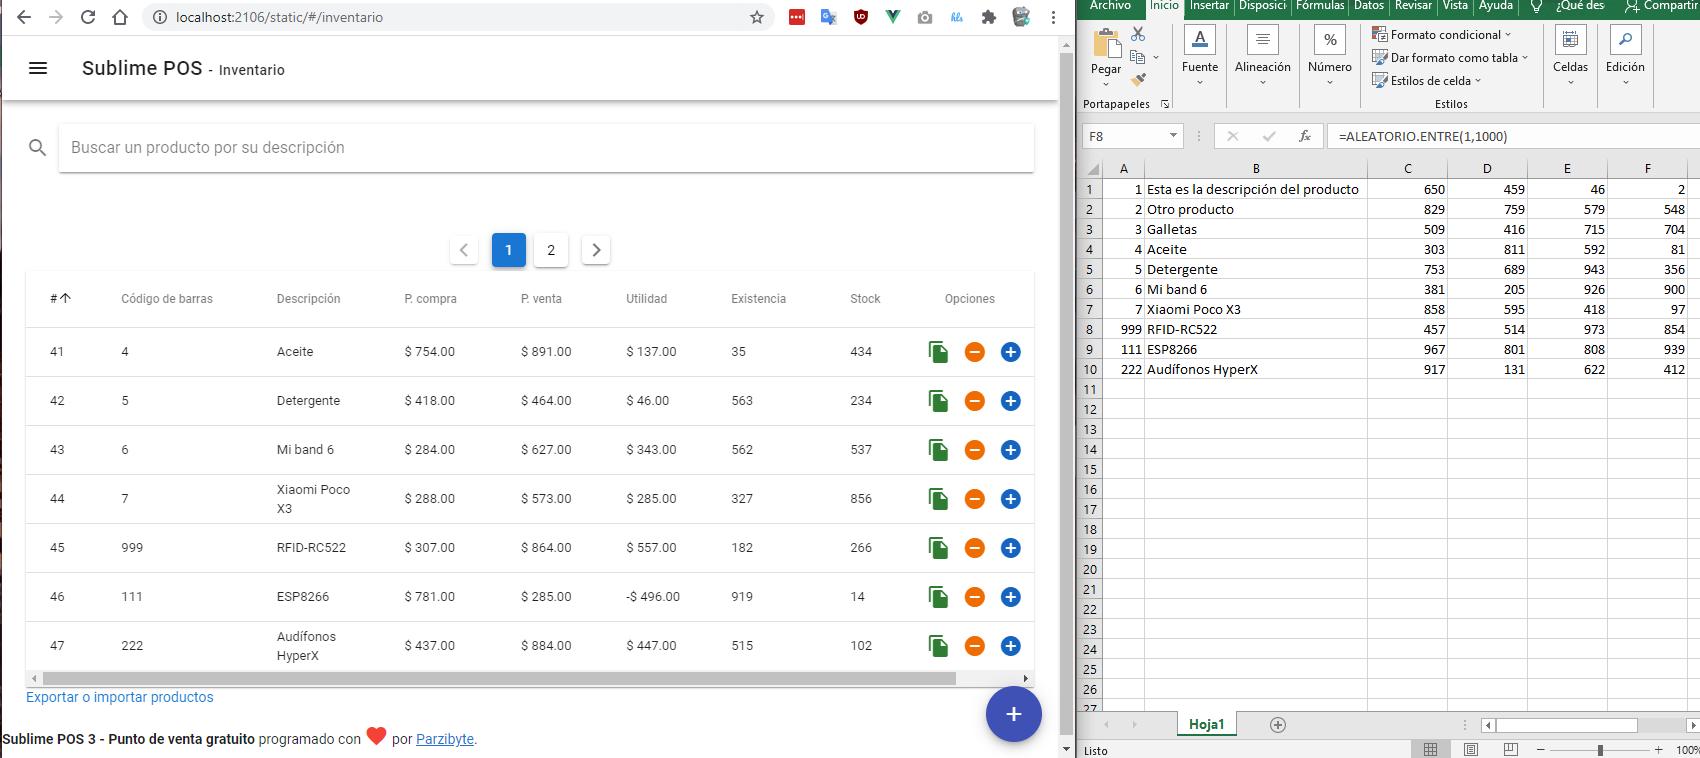
Task: Click the minus icon for Audífonos HyperX
Action: click(975, 646)
